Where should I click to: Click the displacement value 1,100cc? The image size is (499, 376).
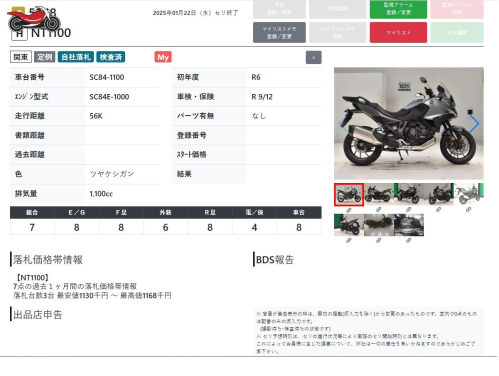(x=101, y=194)
